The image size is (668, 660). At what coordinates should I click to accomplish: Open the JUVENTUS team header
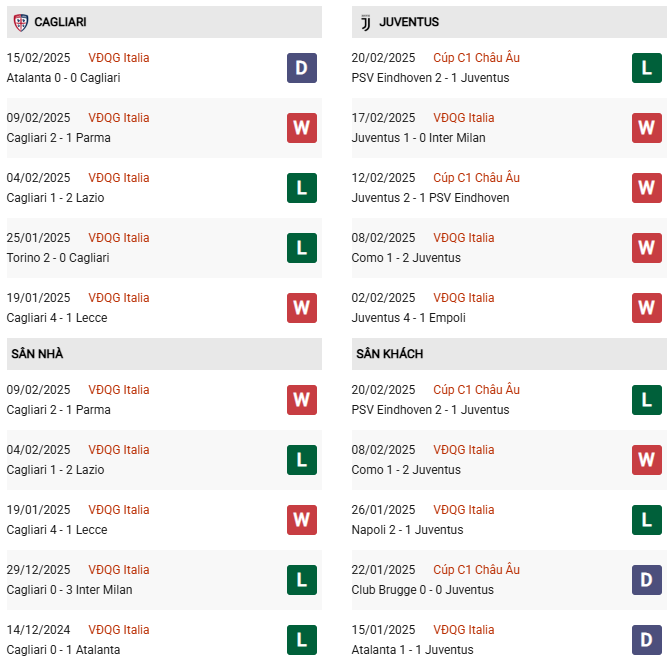408,22
